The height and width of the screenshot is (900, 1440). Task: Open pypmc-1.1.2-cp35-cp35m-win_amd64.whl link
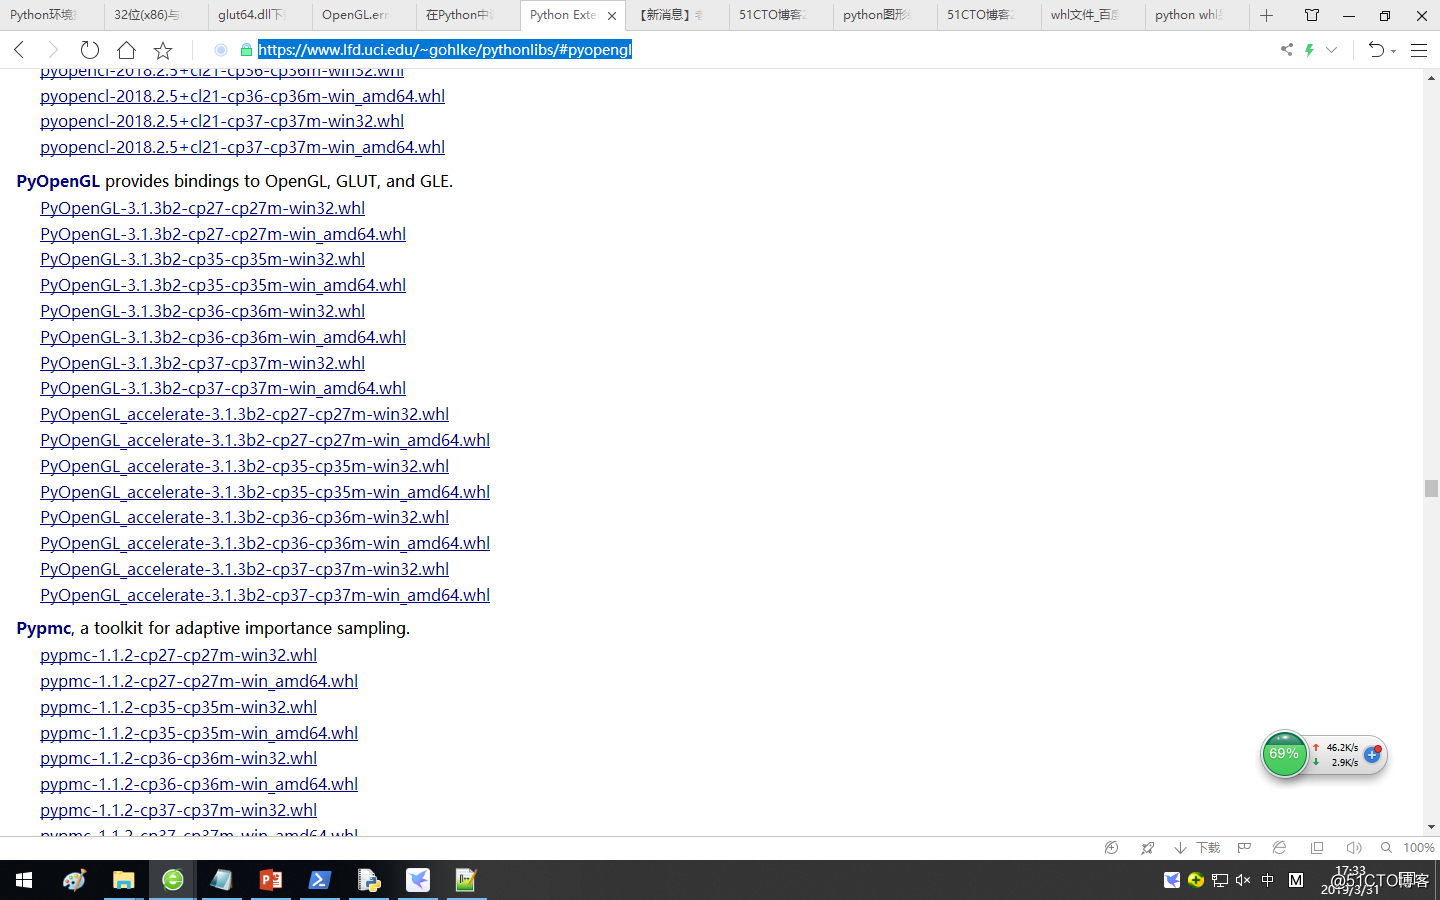(199, 733)
